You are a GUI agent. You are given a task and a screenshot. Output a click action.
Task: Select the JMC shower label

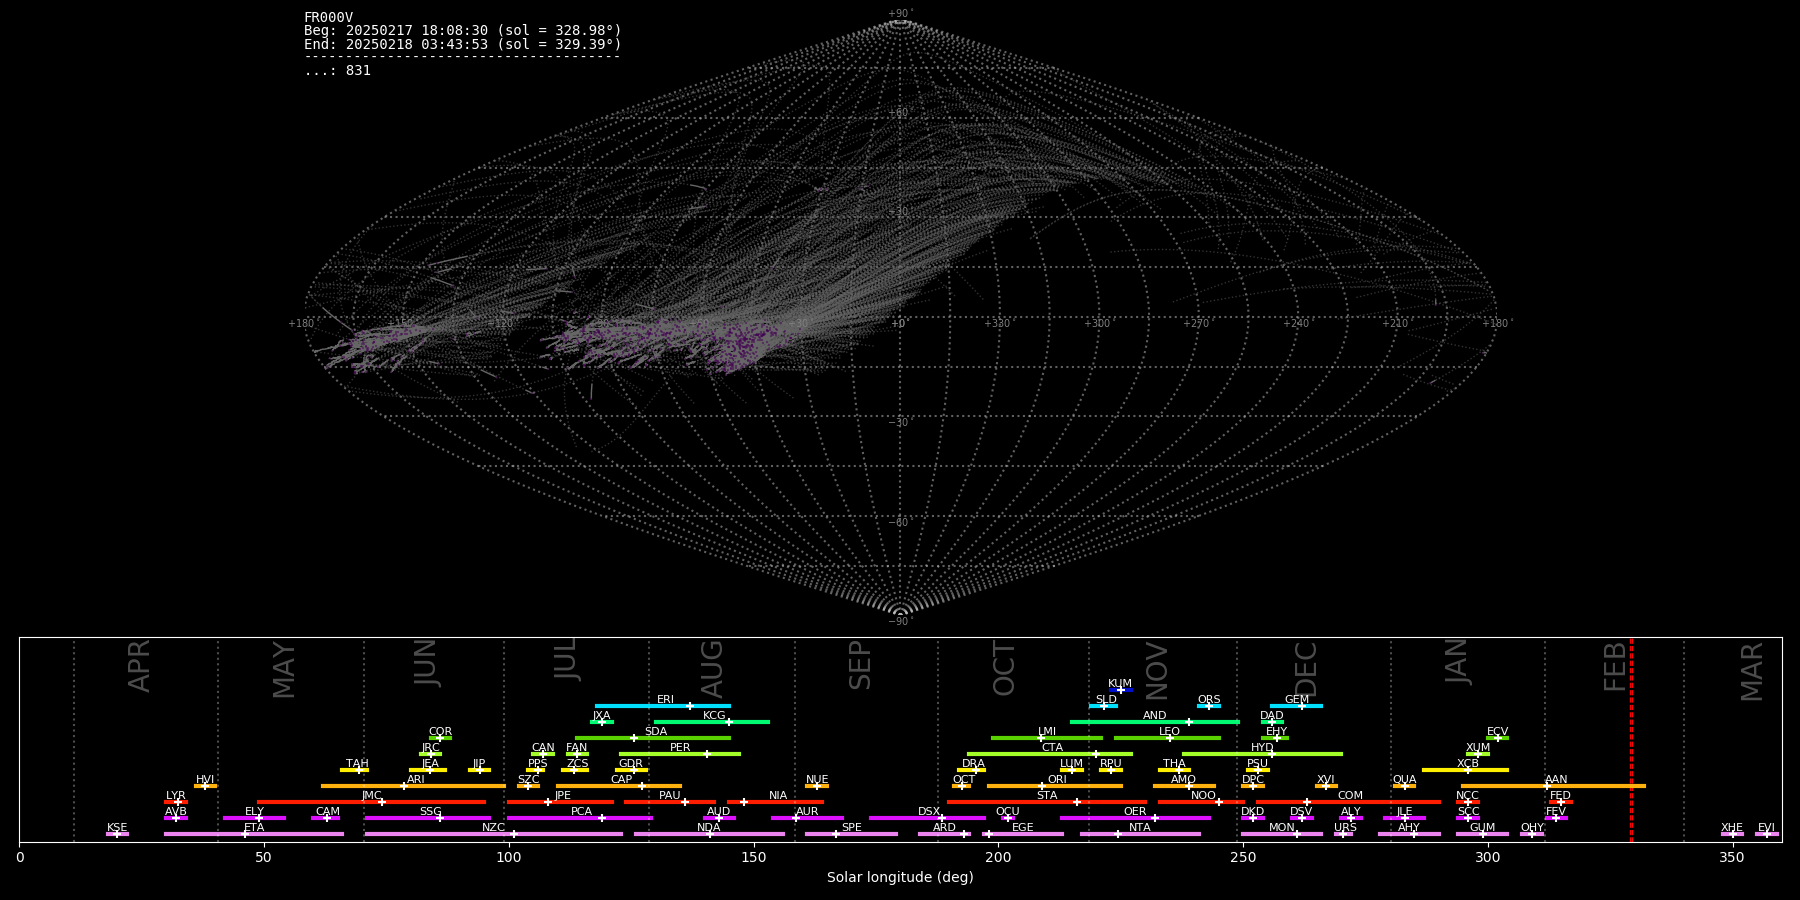click(372, 795)
